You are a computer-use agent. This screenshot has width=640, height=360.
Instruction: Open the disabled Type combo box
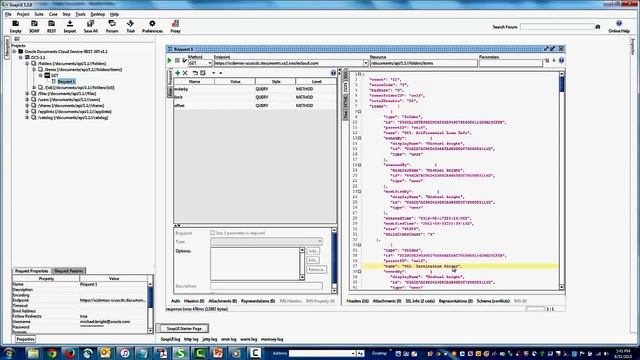tap(267, 241)
